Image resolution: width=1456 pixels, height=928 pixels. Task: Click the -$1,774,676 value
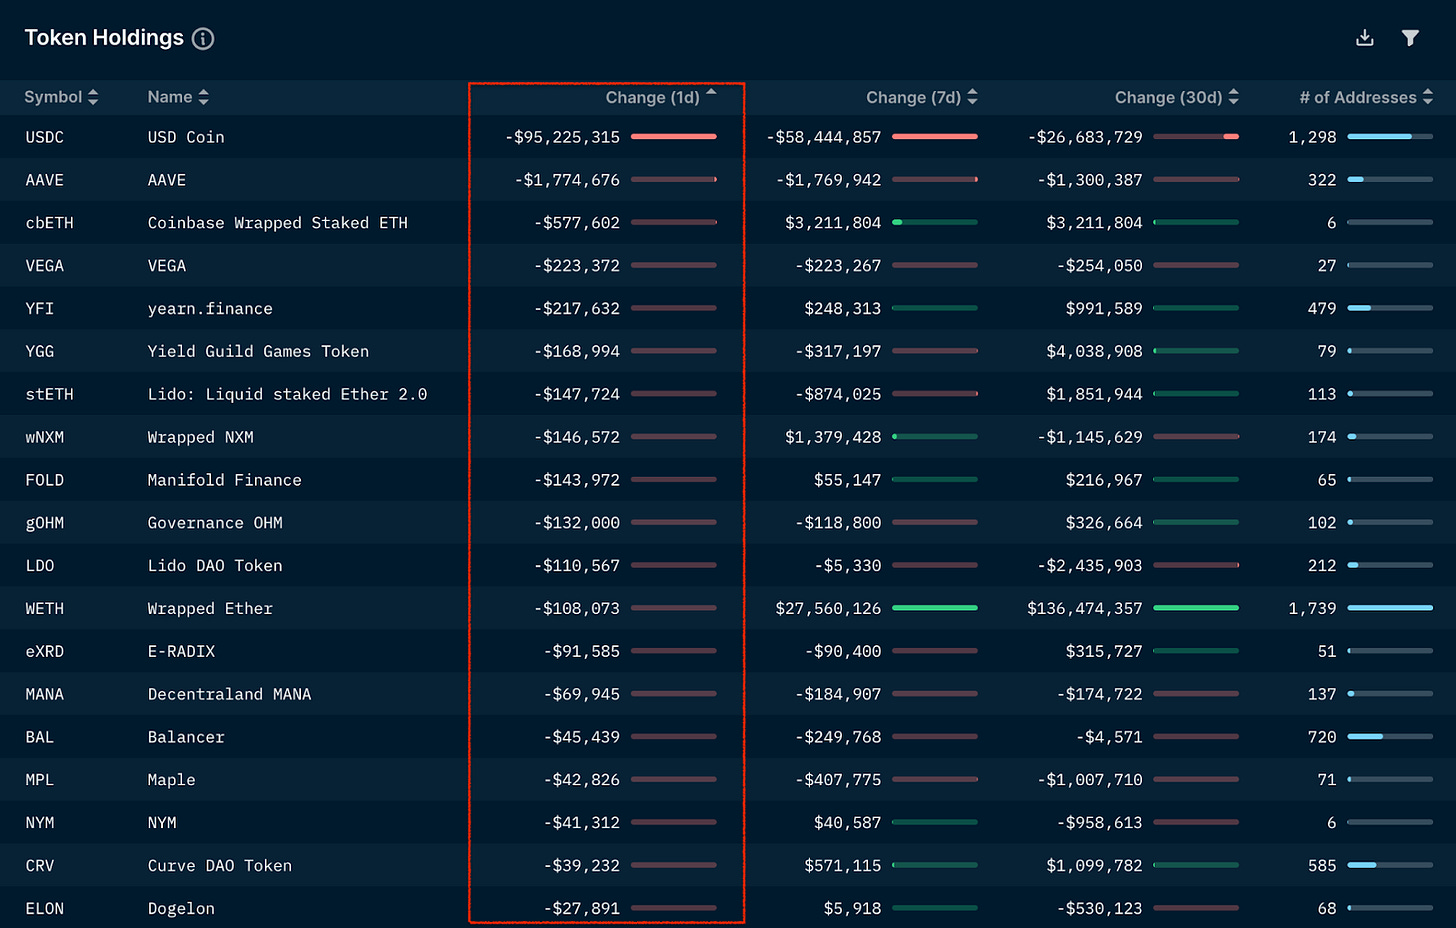(x=568, y=180)
